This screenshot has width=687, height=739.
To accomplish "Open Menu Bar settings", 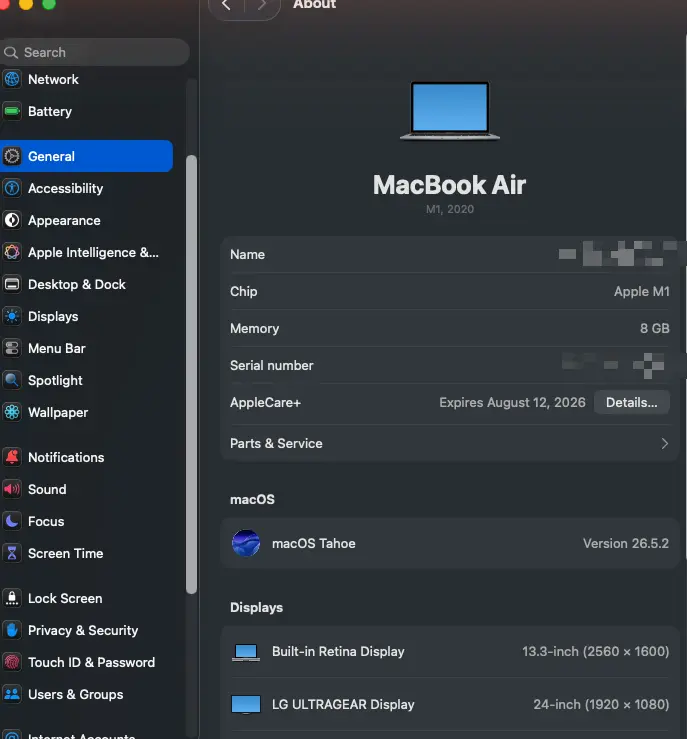I will pyautogui.click(x=87, y=348).
